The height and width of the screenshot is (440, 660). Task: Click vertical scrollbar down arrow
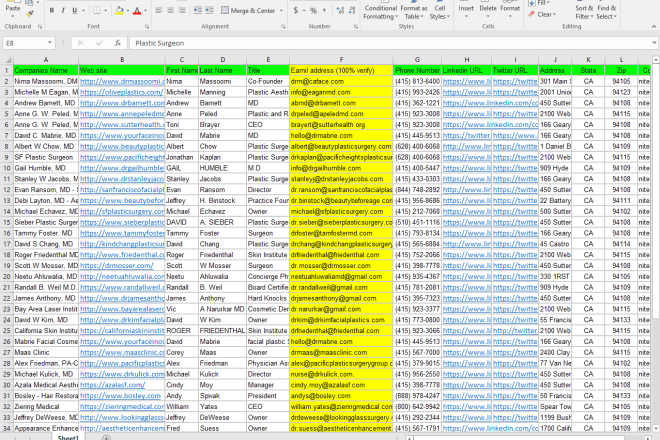pyautogui.click(x=656, y=429)
